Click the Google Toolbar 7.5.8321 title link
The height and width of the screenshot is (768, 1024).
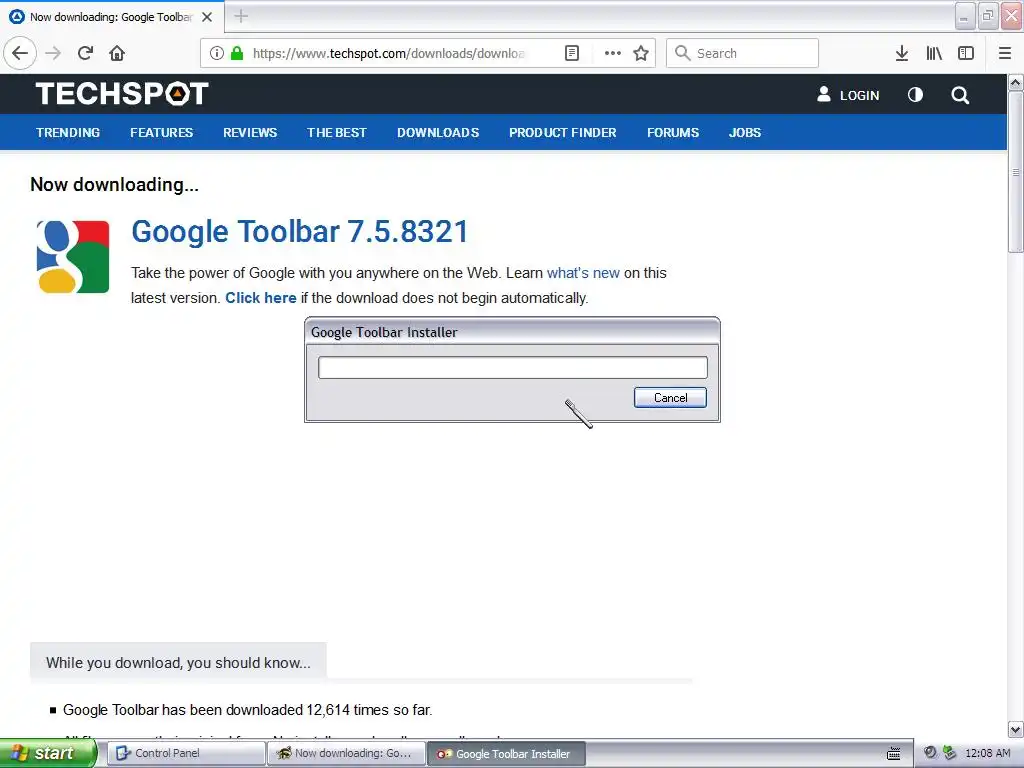click(x=300, y=231)
